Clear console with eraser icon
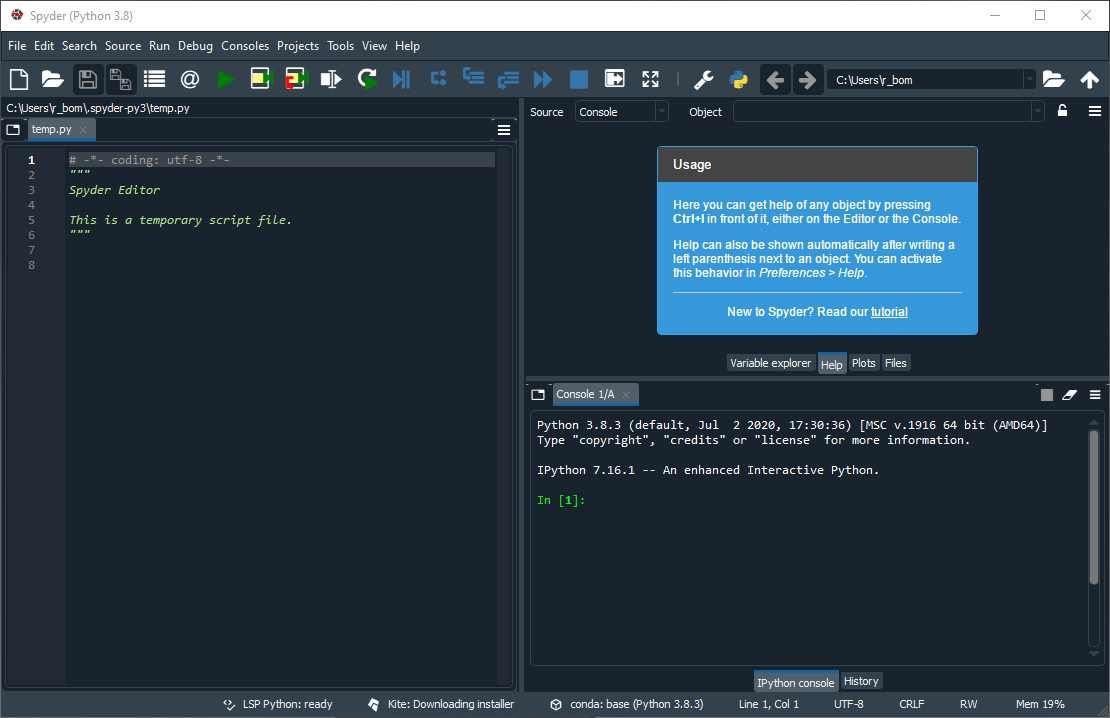This screenshot has width=1110, height=718. coord(1070,394)
